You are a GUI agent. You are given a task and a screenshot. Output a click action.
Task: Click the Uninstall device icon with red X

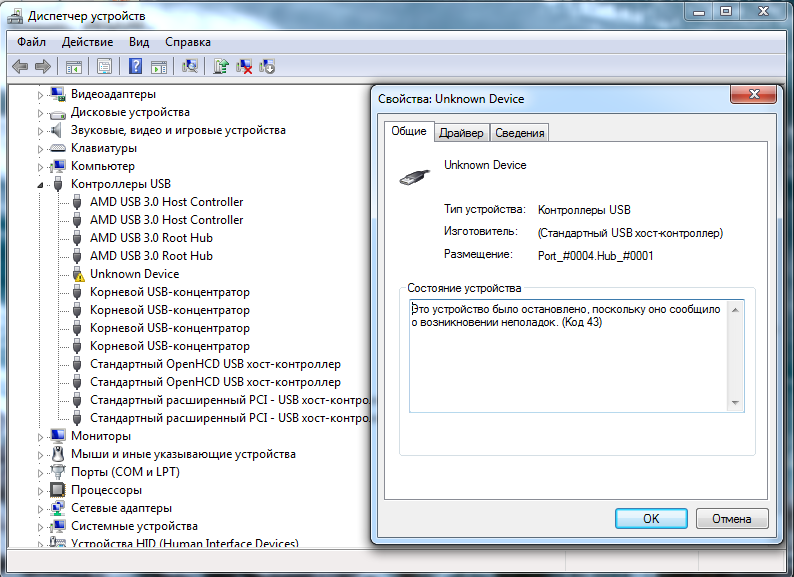coord(244,66)
